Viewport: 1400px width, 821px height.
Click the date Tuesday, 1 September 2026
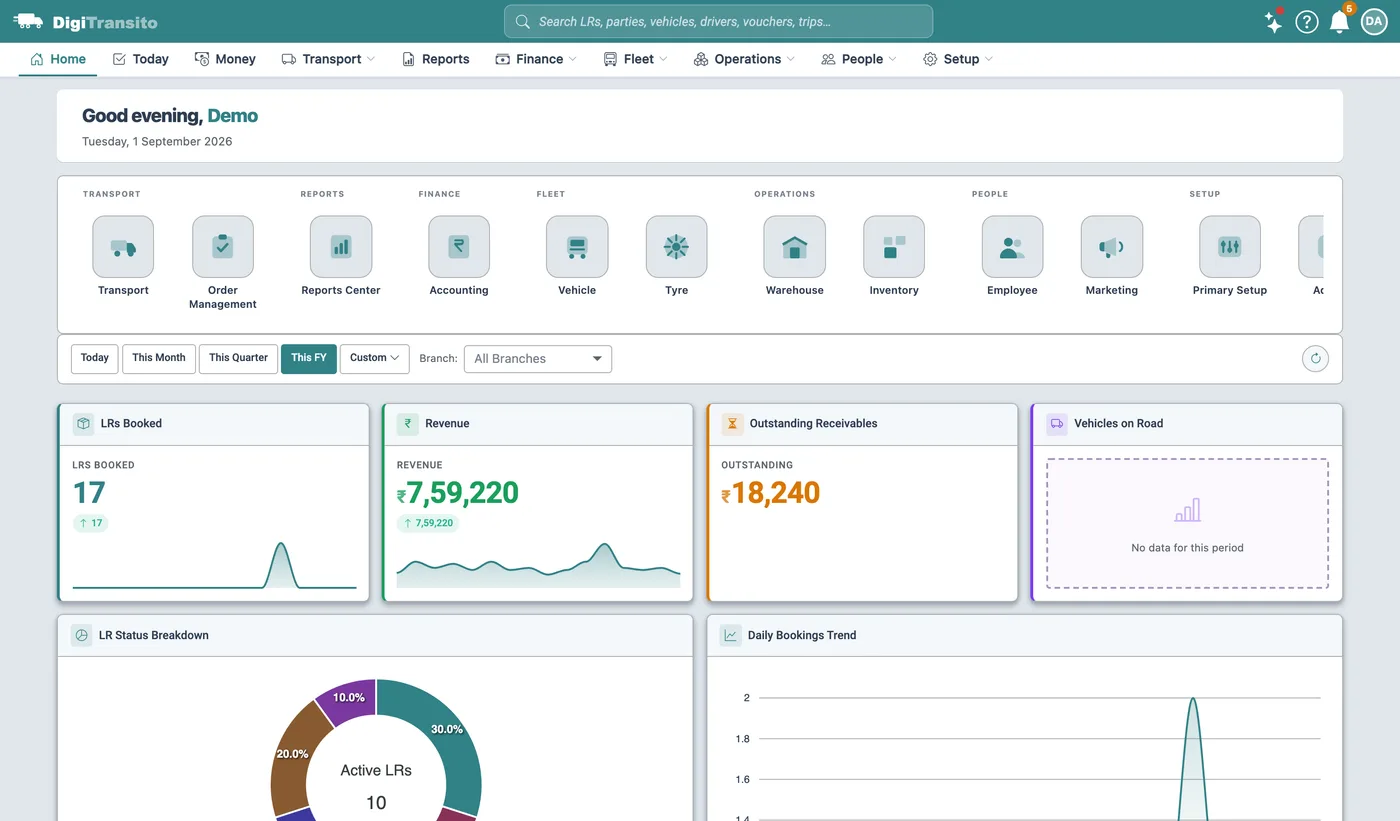click(x=157, y=142)
